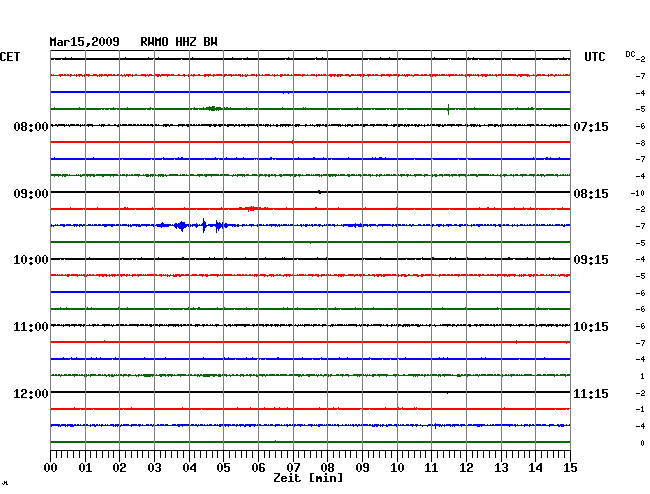Click the UTC timezone label

(x=594, y=57)
